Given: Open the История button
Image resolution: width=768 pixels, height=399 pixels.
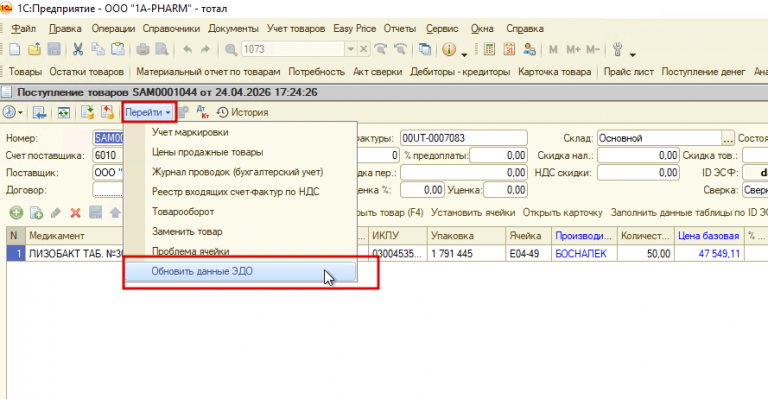Looking at the screenshot, I should (x=243, y=112).
